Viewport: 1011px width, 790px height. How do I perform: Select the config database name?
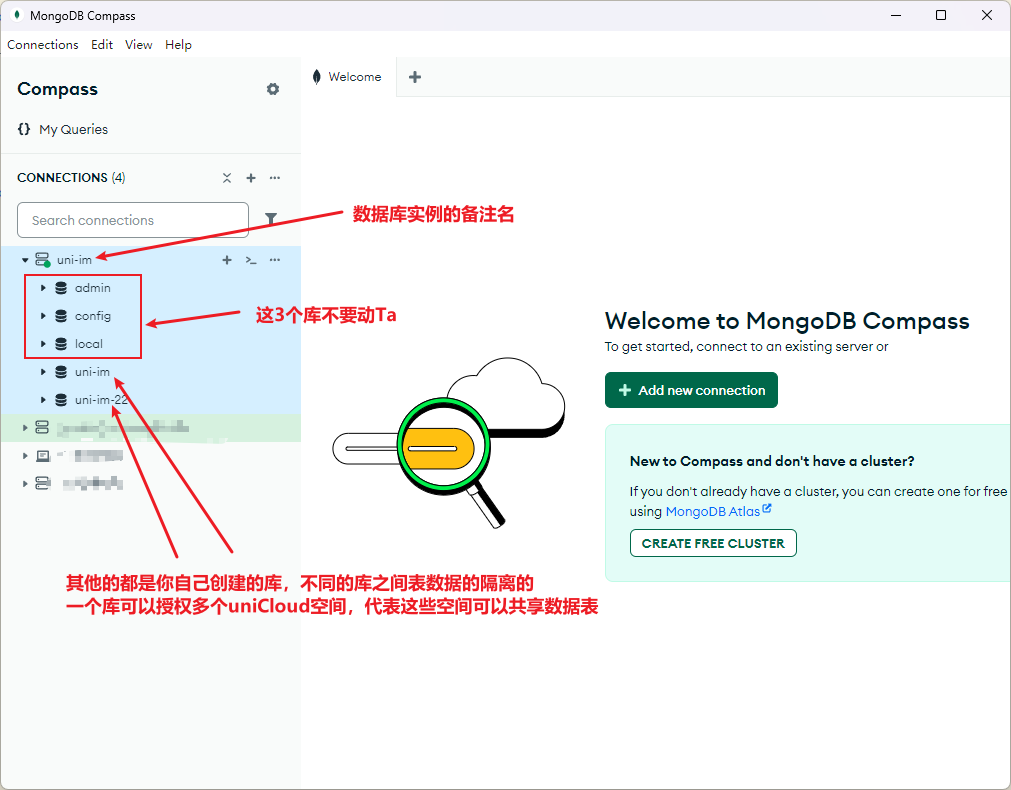click(x=93, y=316)
